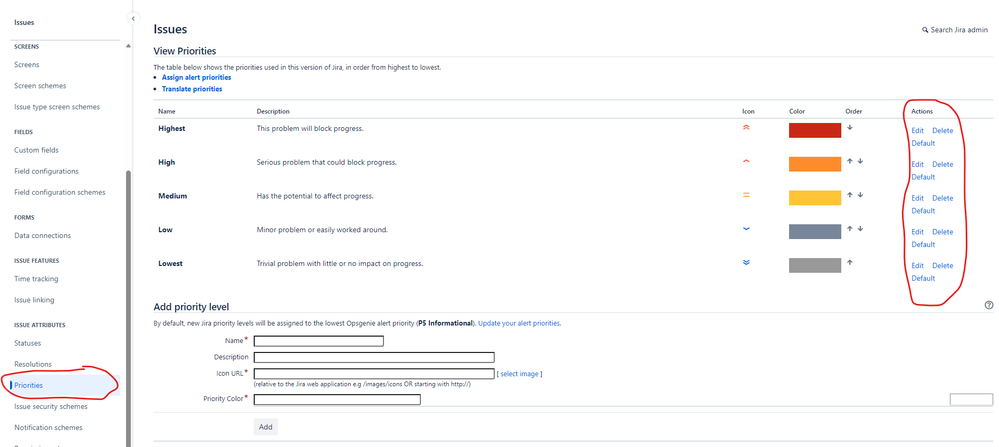Go to Custom fields

point(36,150)
